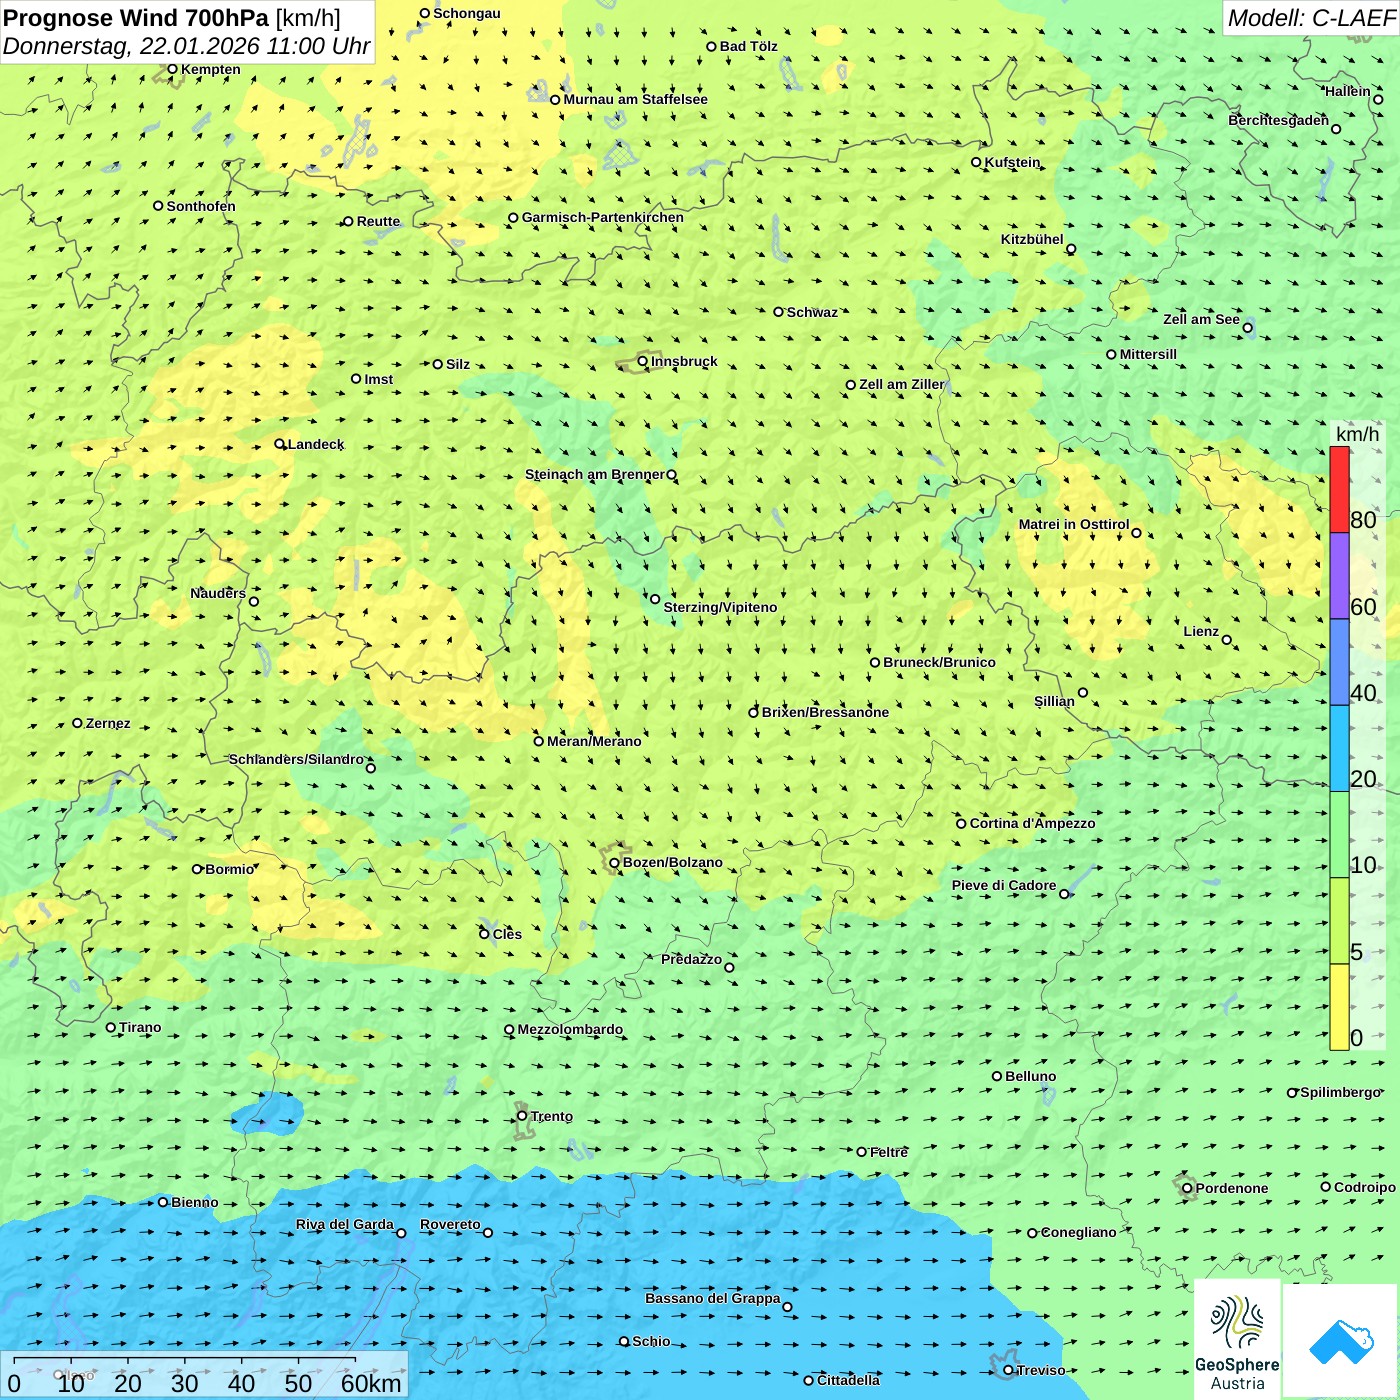
Task: Click the 'Steinach am Brenner' label
Action: tap(594, 474)
